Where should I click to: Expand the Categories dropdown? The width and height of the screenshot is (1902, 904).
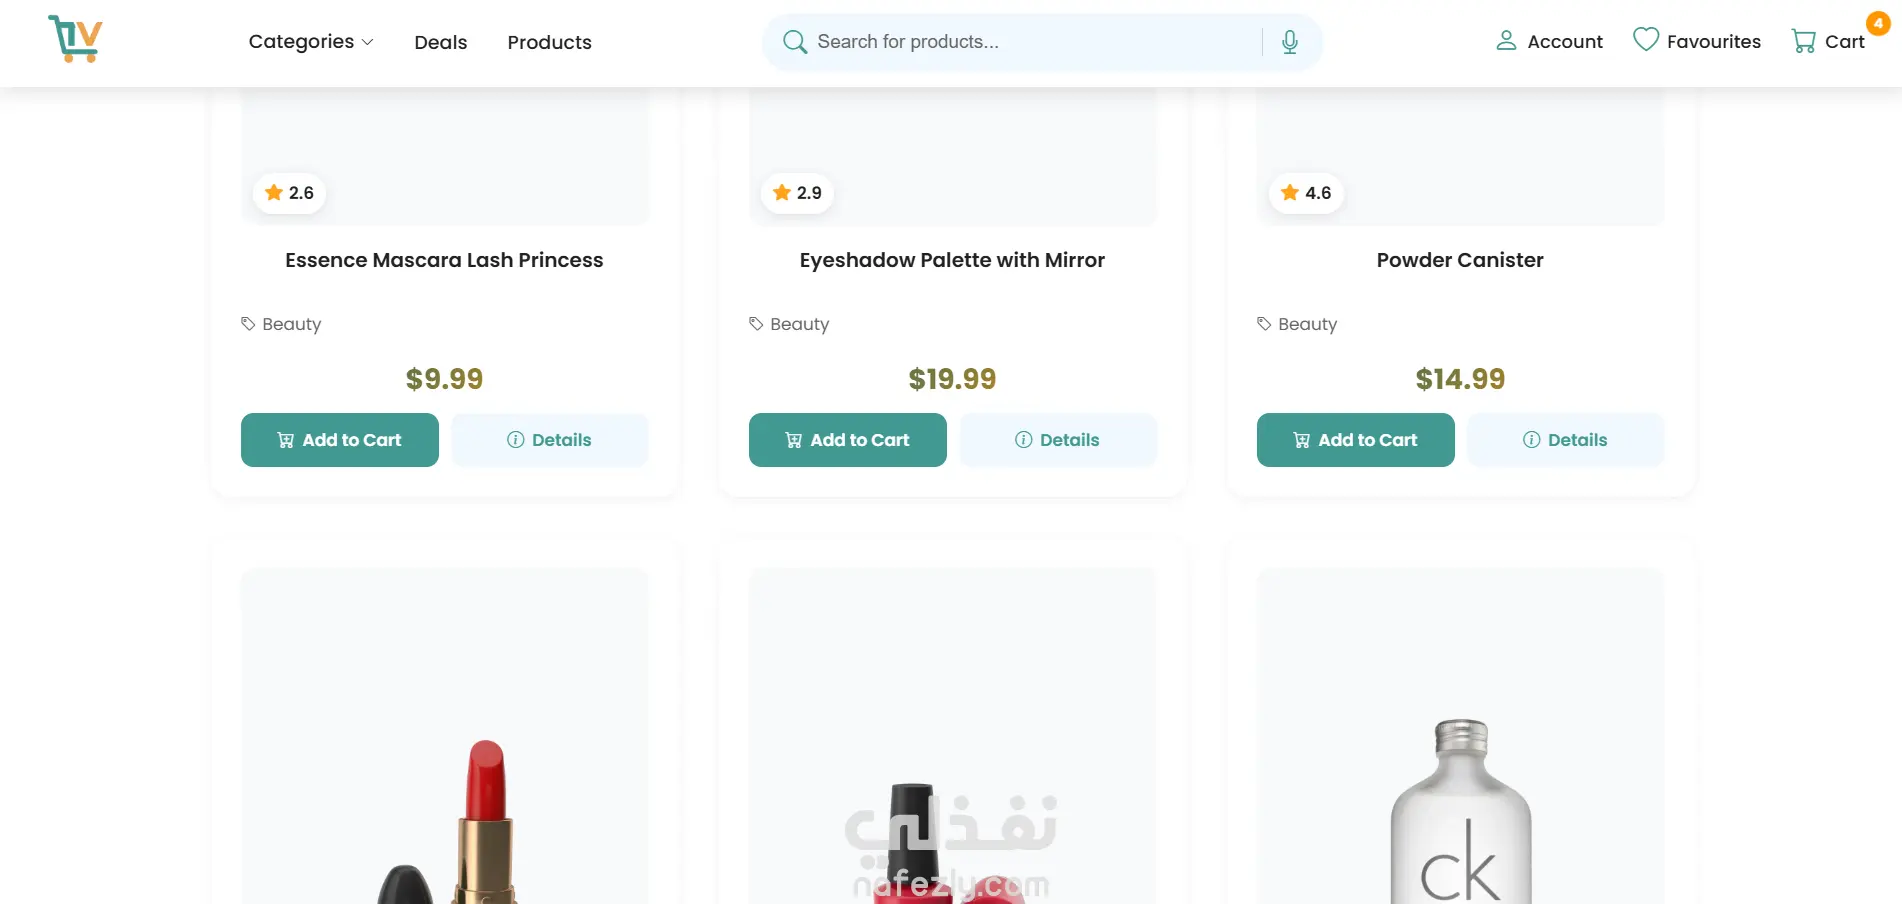tap(310, 42)
